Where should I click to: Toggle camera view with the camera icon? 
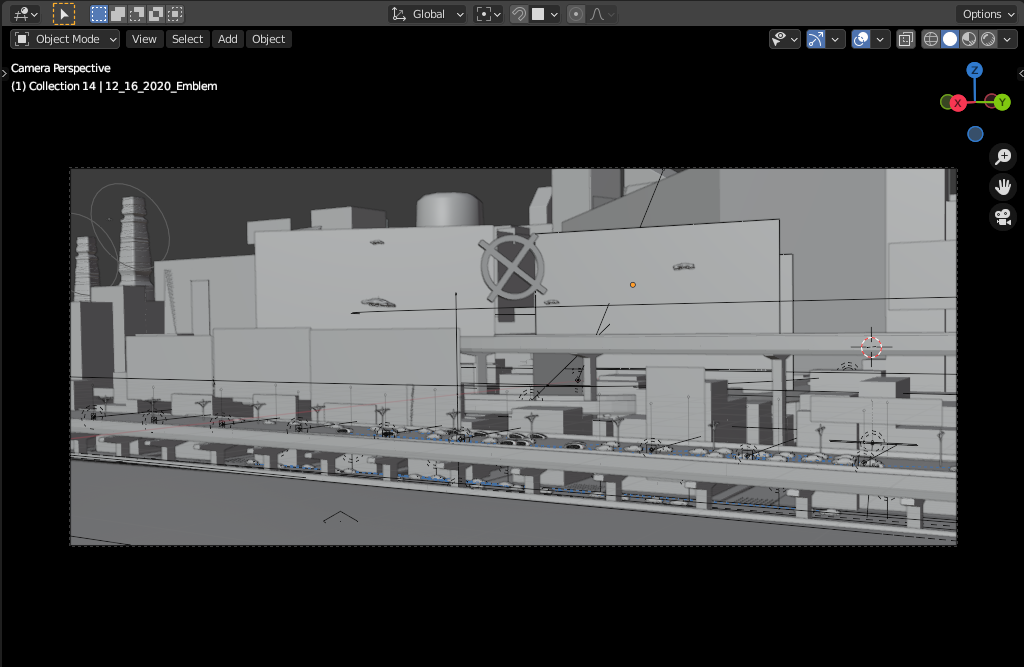tap(1002, 217)
